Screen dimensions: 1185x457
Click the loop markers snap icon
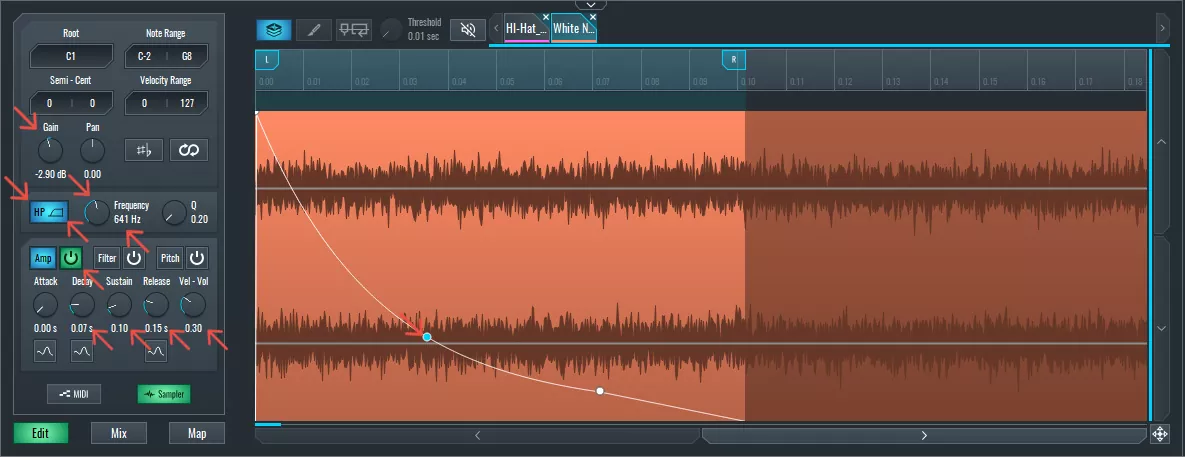(x=354, y=29)
